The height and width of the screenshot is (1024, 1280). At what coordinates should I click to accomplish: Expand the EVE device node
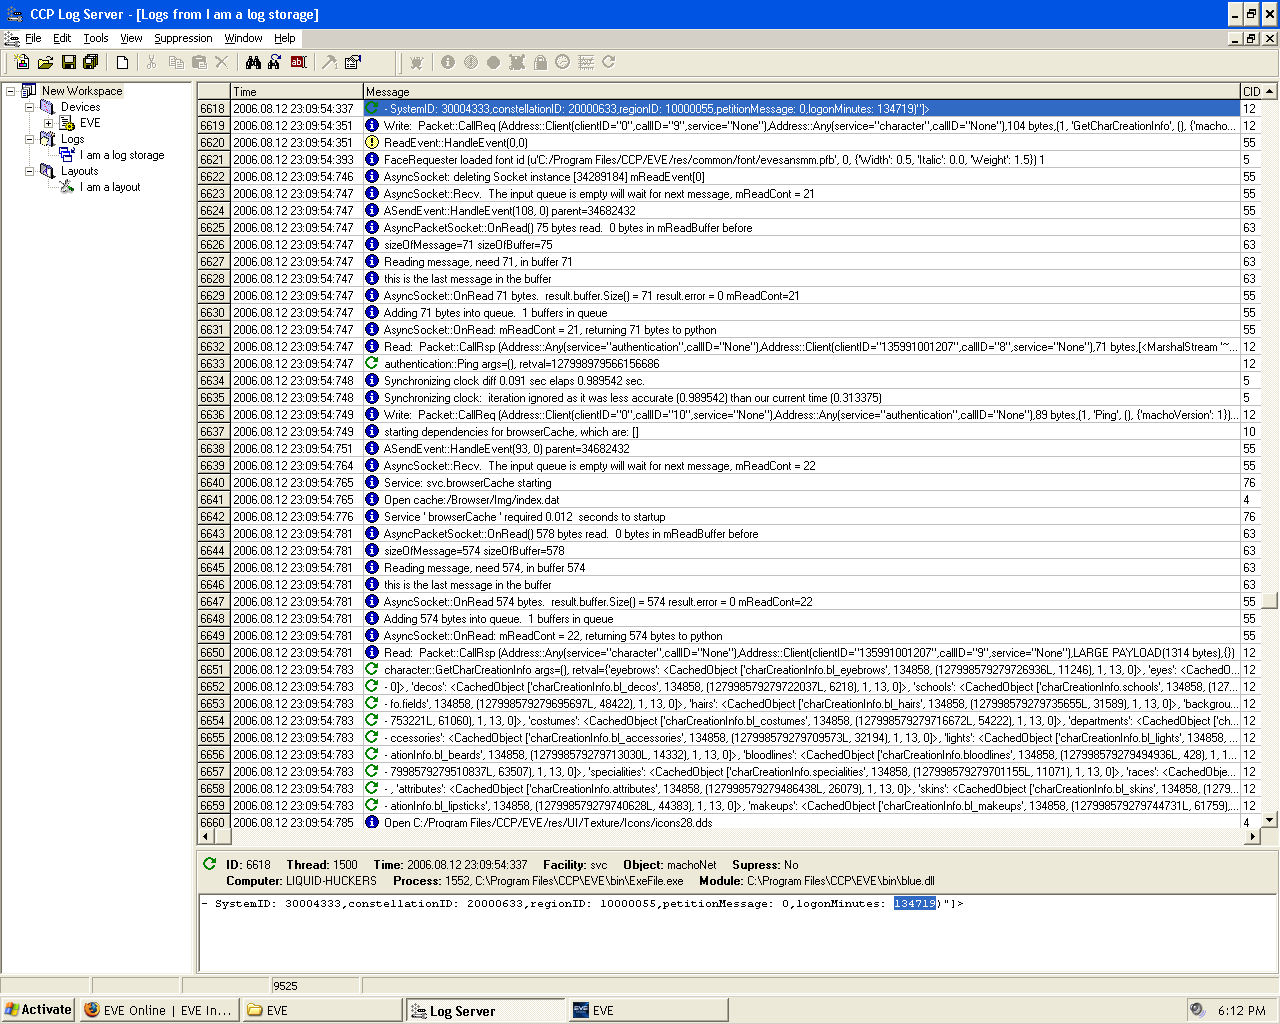click(48, 123)
